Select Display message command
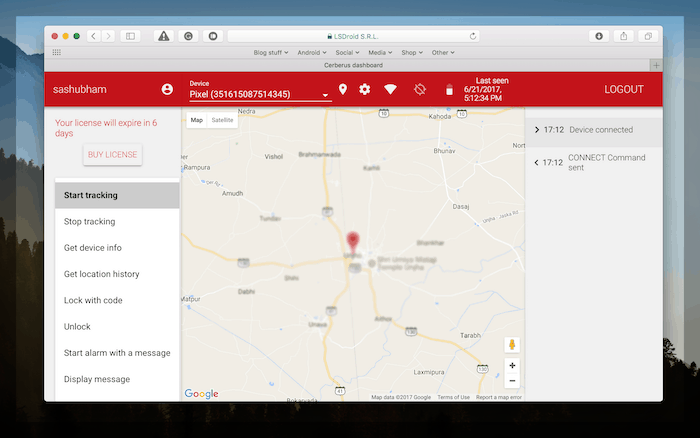The height and width of the screenshot is (438, 700). [x=117, y=380]
